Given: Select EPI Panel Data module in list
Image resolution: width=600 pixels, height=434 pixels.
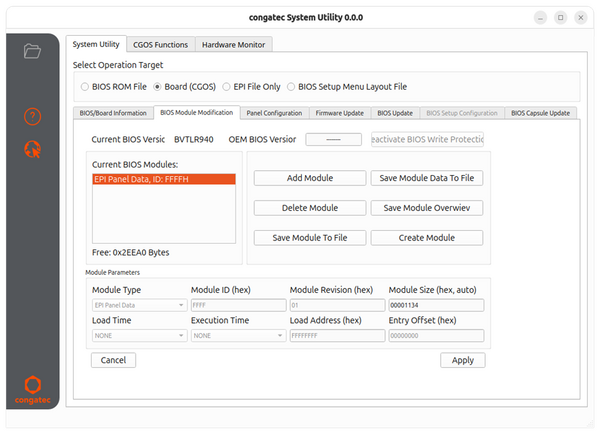Looking at the screenshot, I should (x=163, y=179).
